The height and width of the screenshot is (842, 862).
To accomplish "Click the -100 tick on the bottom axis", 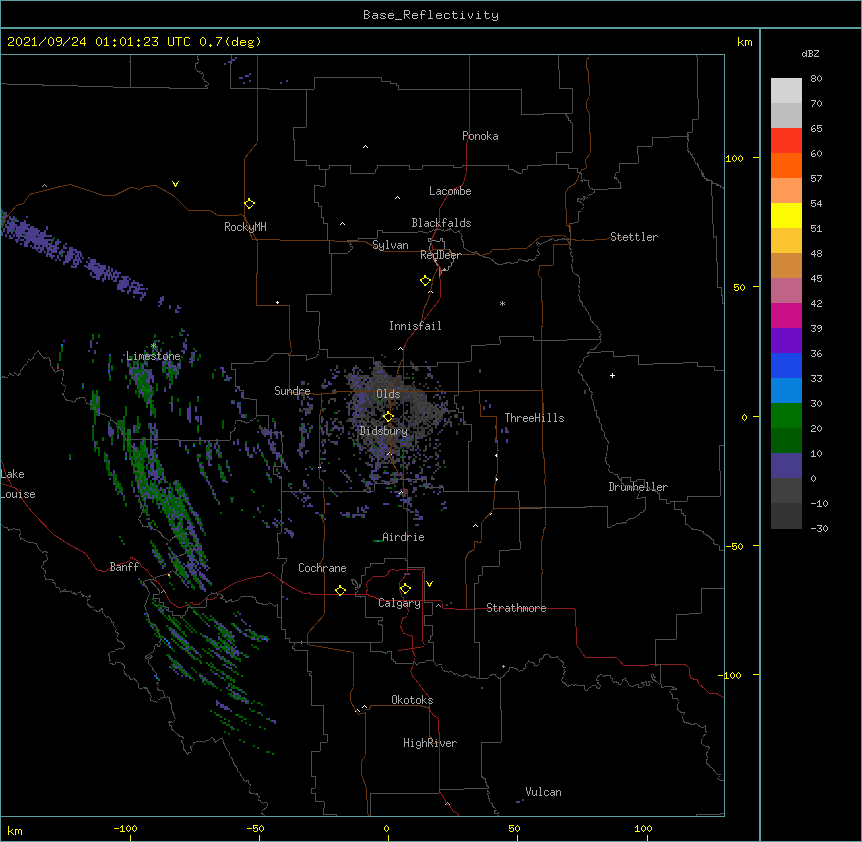I will click(x=125, y=828).
